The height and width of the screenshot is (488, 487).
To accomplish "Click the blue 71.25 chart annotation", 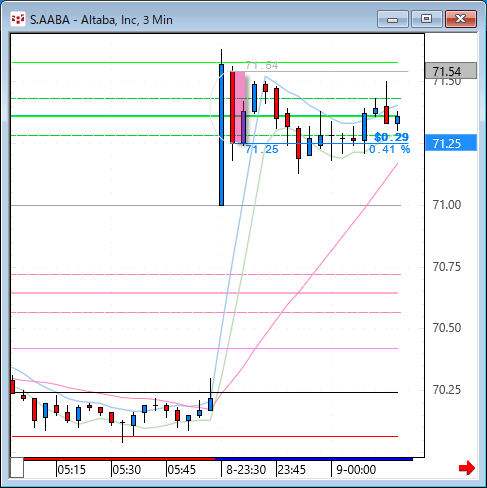I will pos(262,149).
